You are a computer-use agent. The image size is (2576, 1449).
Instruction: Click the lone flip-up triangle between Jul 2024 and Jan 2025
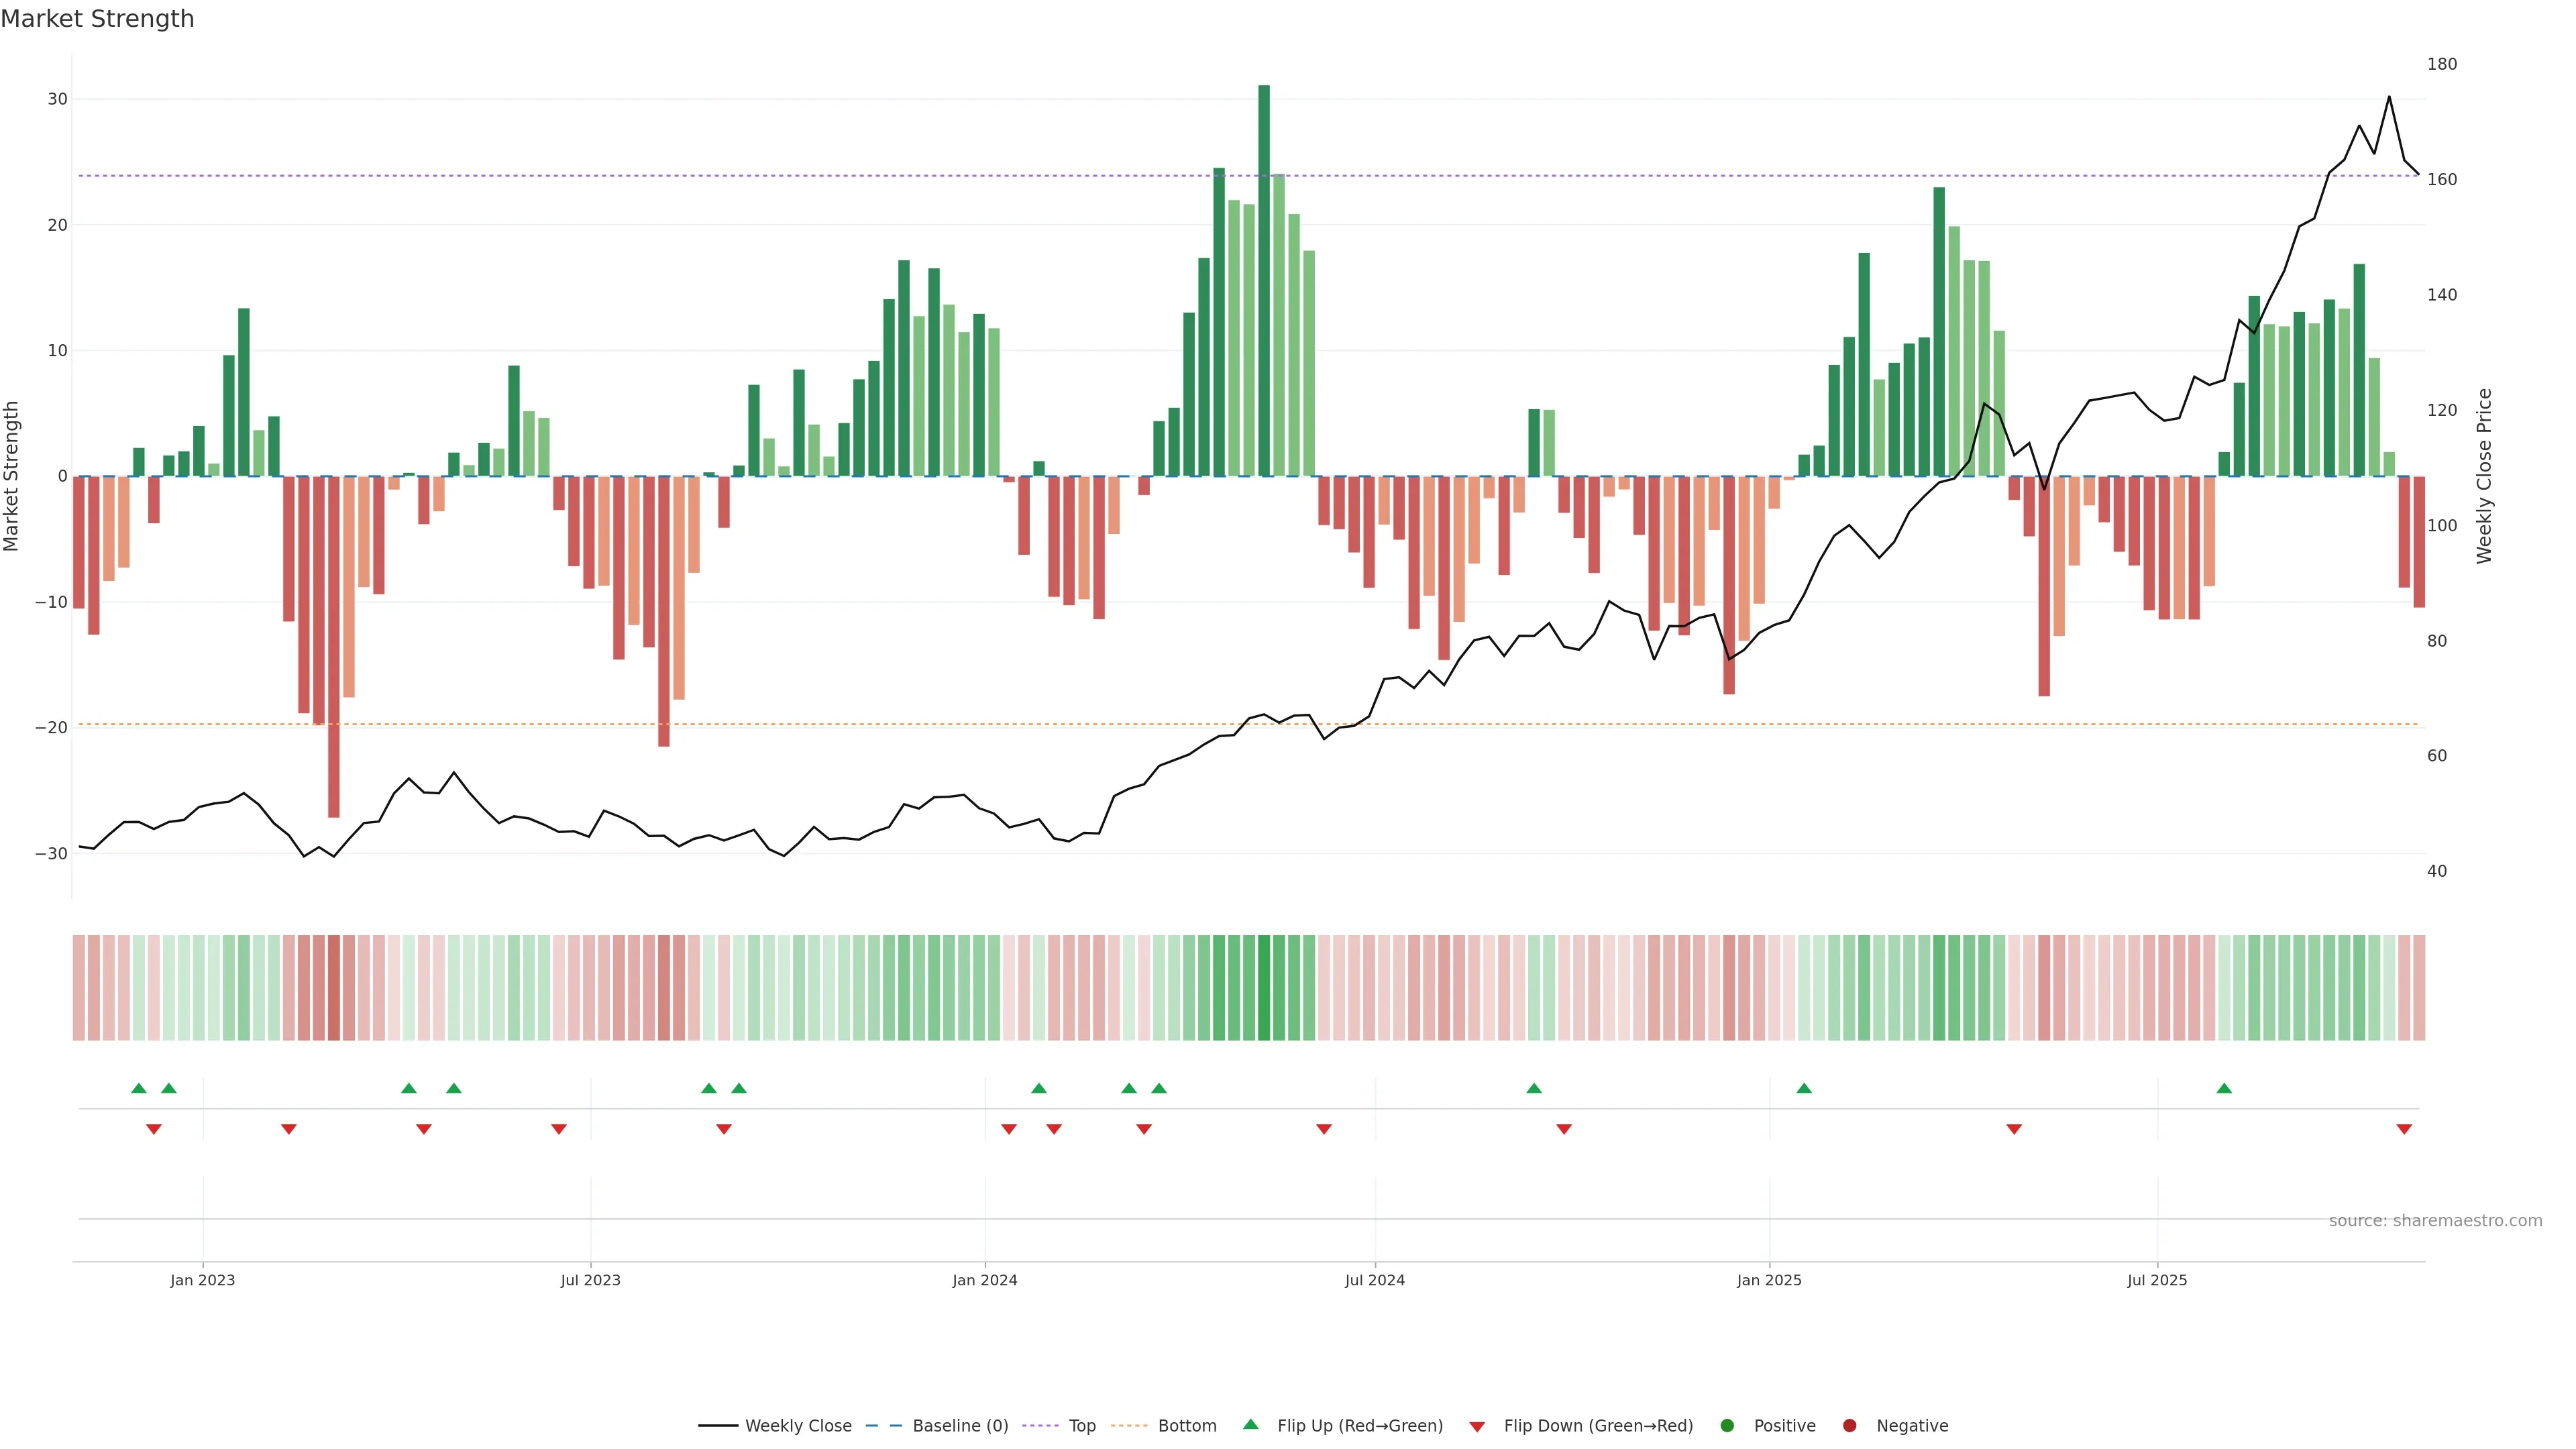pos(1534,1088)
